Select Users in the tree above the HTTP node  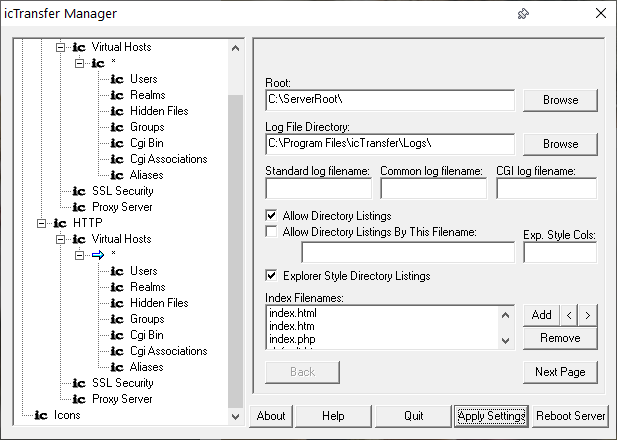pos(144,79)
